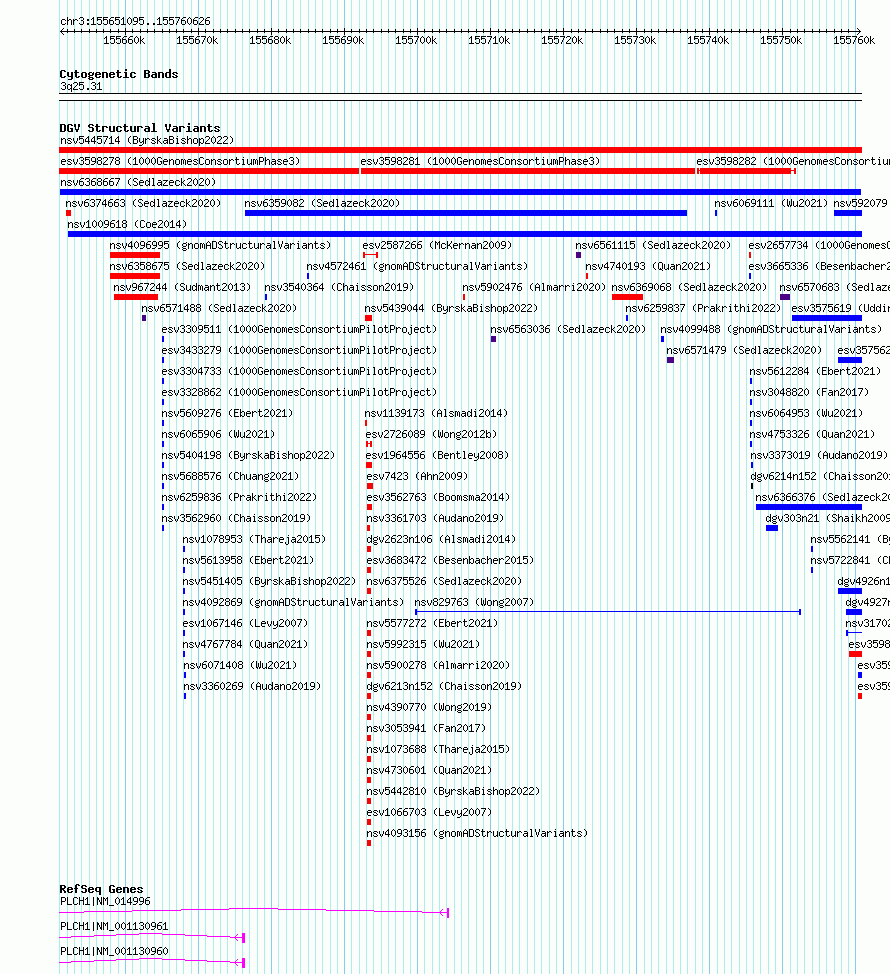
Task: Open the PLCH1|NM_014996 gene label
Action: coord(105,902)
